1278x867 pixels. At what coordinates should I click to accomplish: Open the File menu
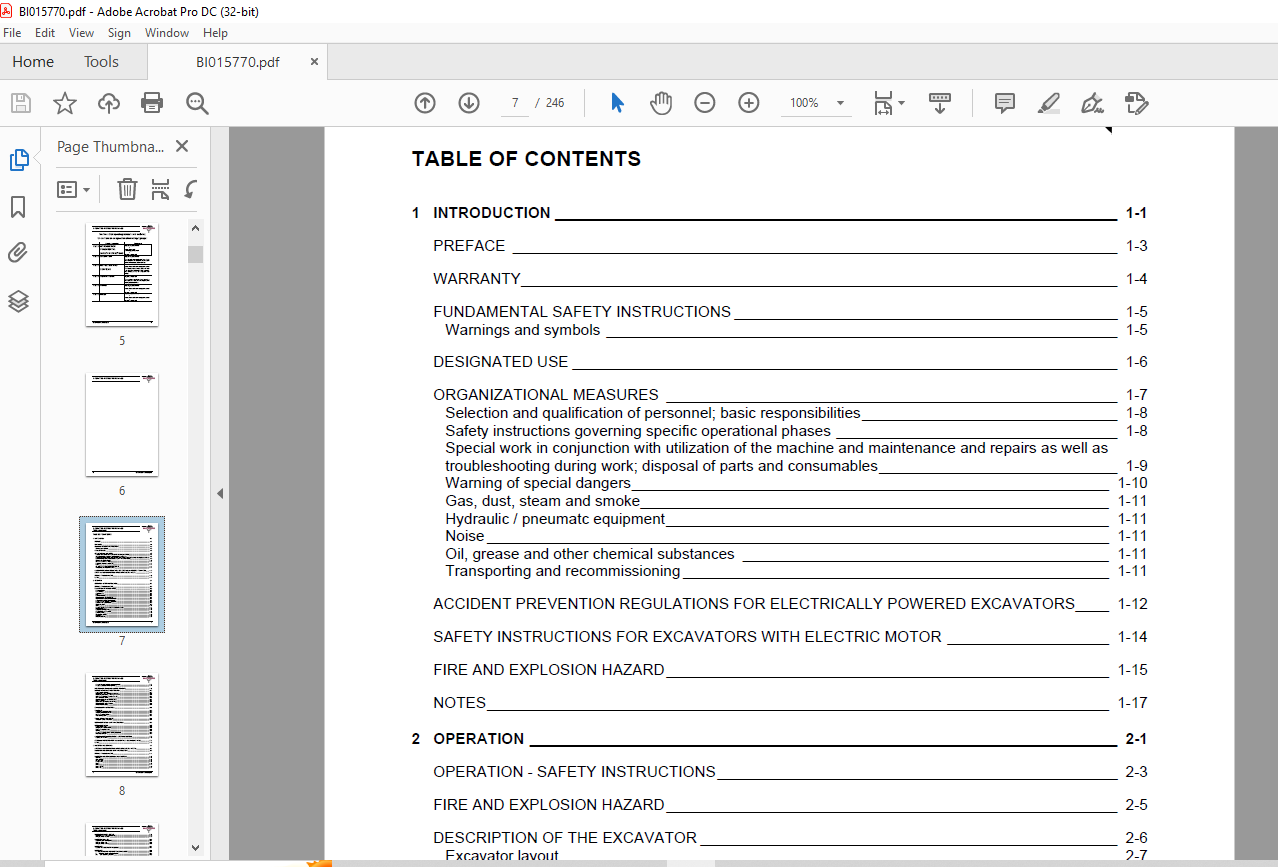point(12,33)
